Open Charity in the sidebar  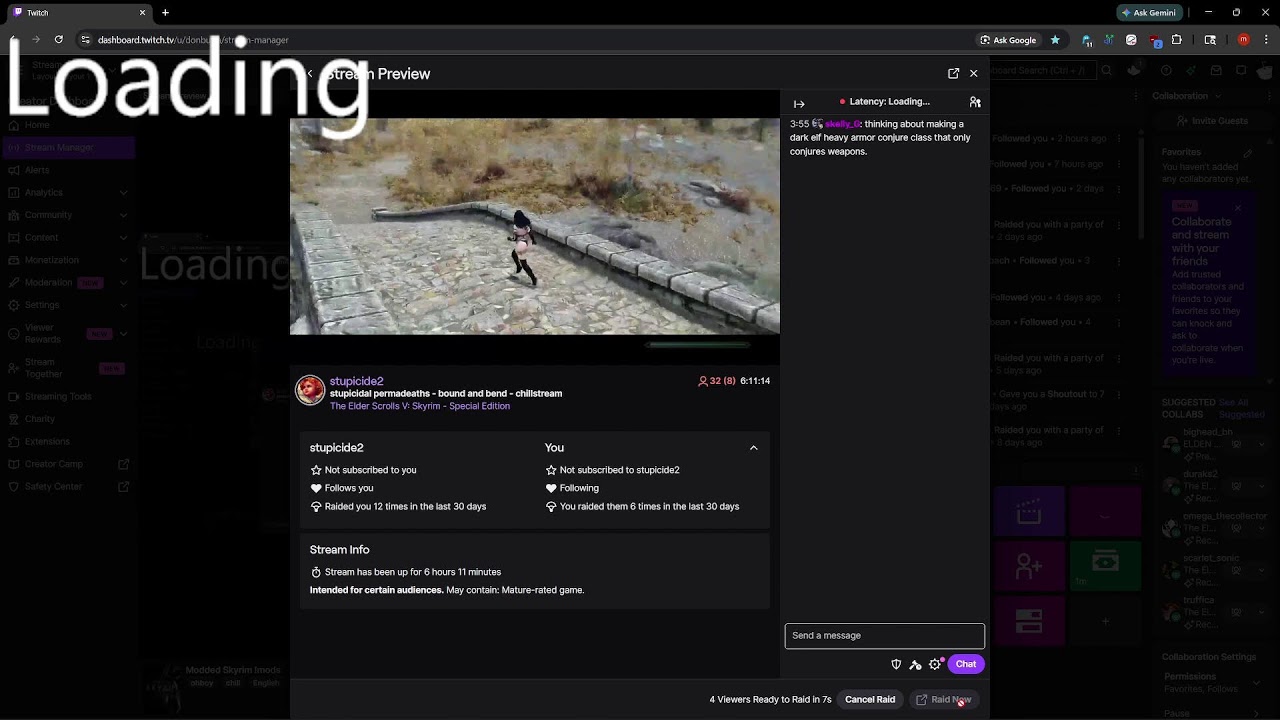(68, 419)
